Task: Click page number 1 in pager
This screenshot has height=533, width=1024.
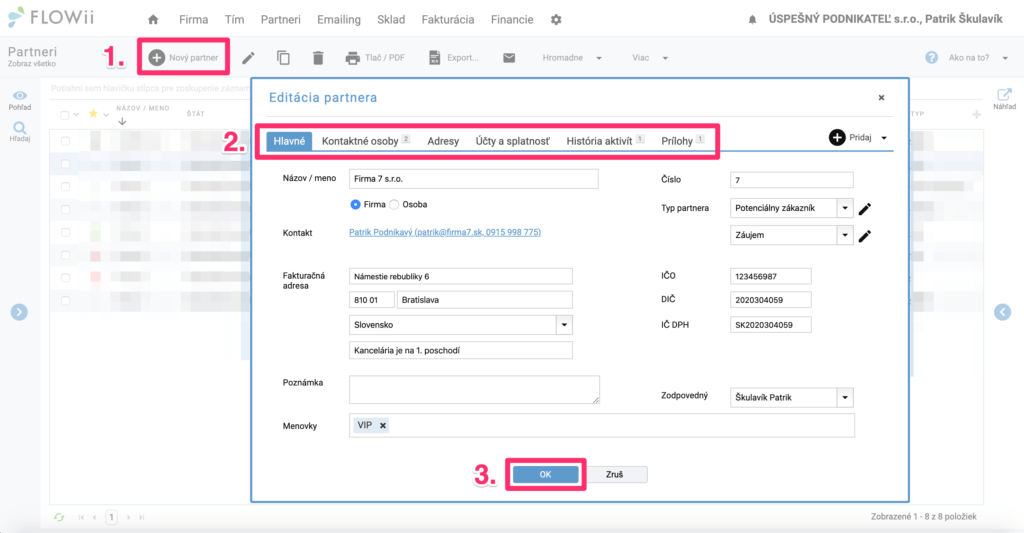Action: tap(111, 517)
